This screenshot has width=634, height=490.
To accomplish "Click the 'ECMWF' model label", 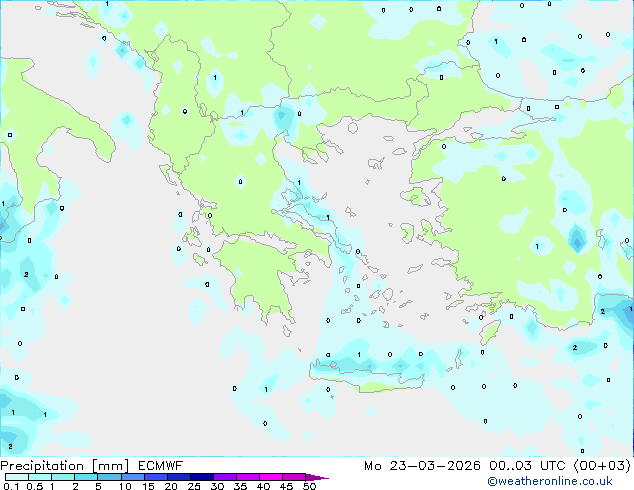I will click(x=161, y=466).
